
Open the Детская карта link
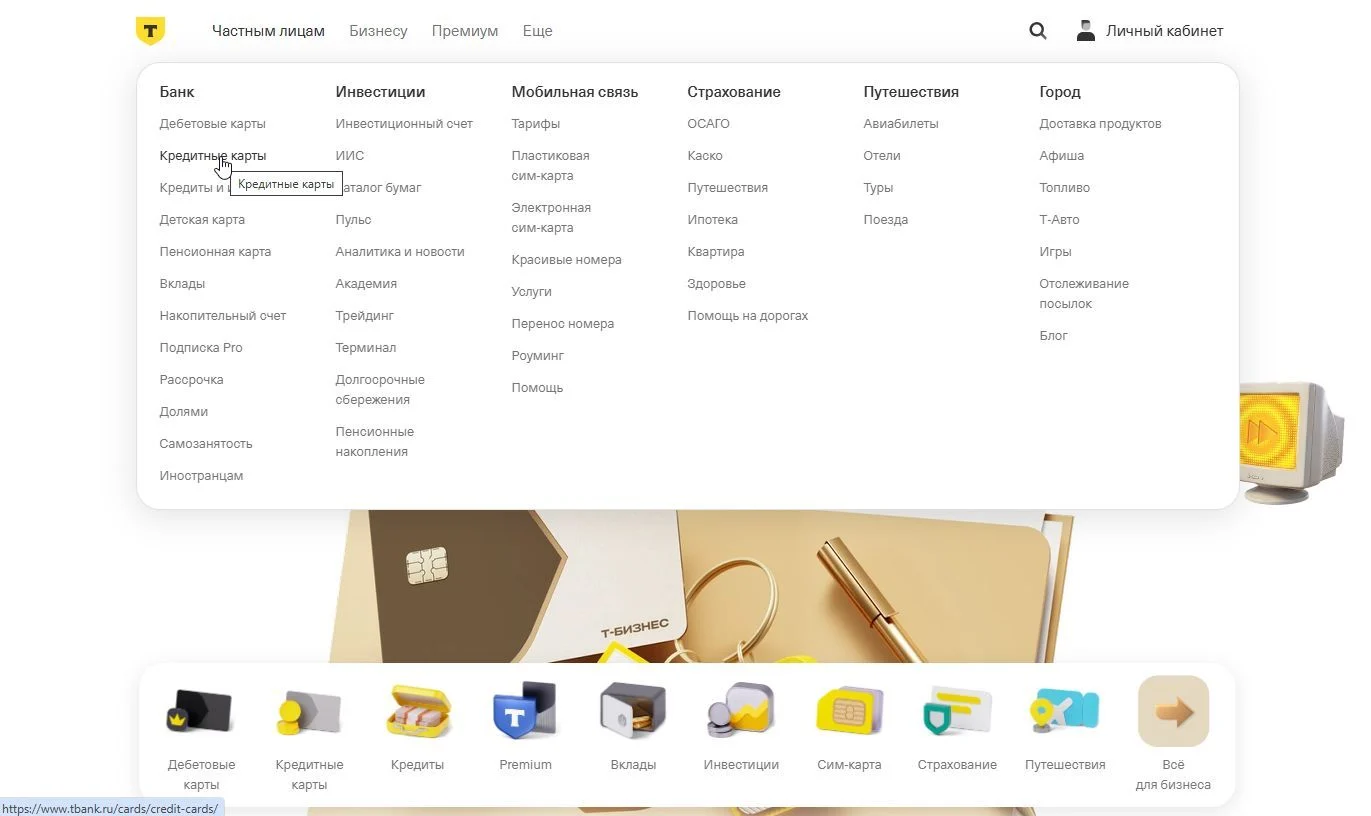point(202,220)
